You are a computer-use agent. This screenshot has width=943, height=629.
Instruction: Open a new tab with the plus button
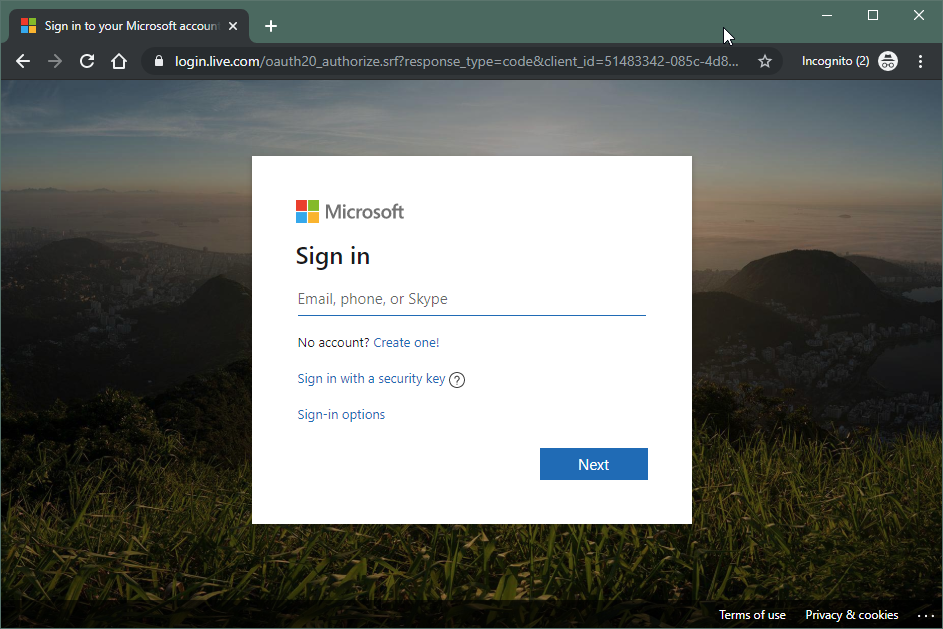coord(271,26)
